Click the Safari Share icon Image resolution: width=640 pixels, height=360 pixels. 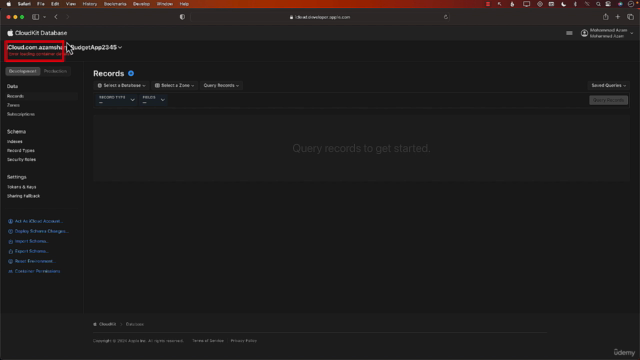click(606, 17)
